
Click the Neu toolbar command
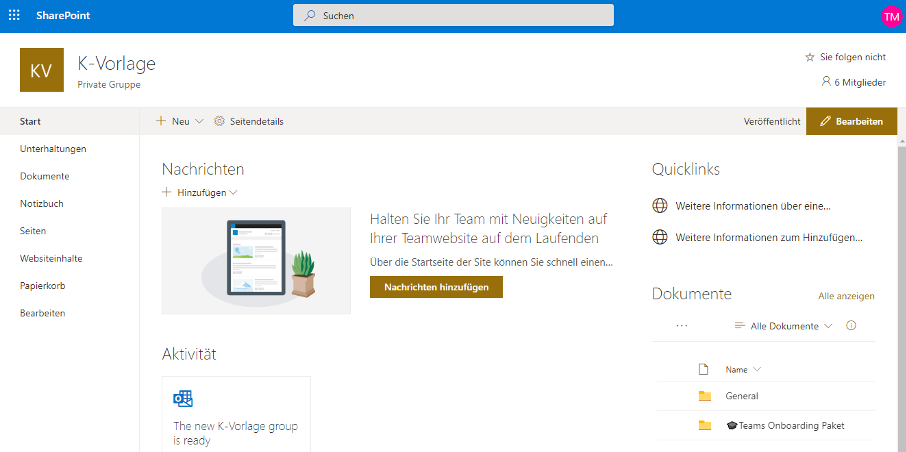(180, 121)
